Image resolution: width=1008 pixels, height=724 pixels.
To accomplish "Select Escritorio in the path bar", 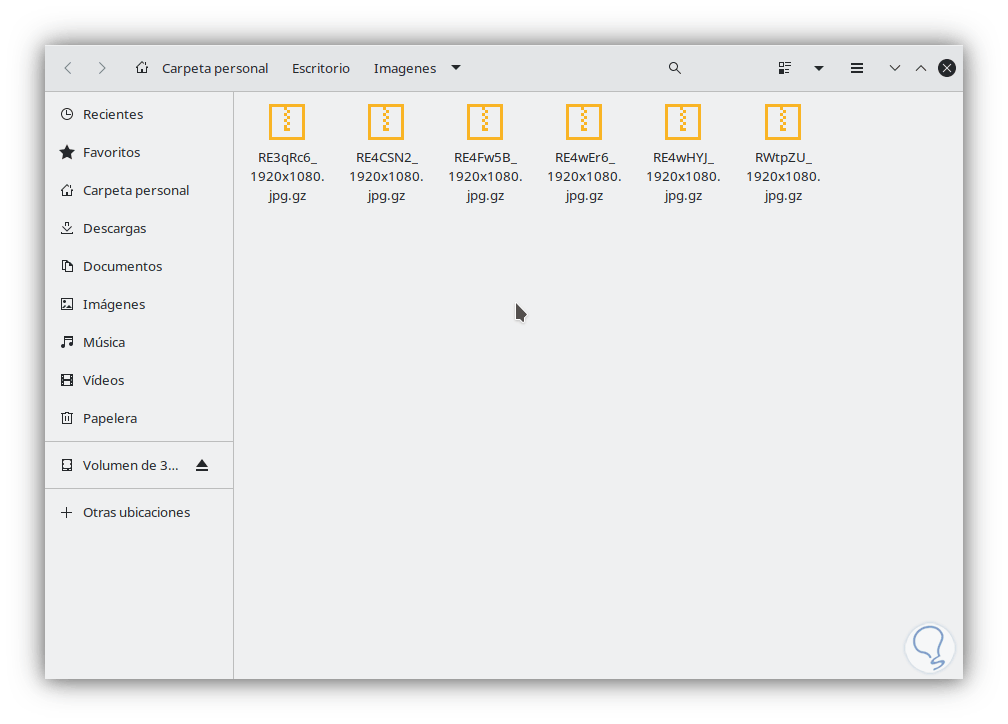I will [x=321, y=69].
